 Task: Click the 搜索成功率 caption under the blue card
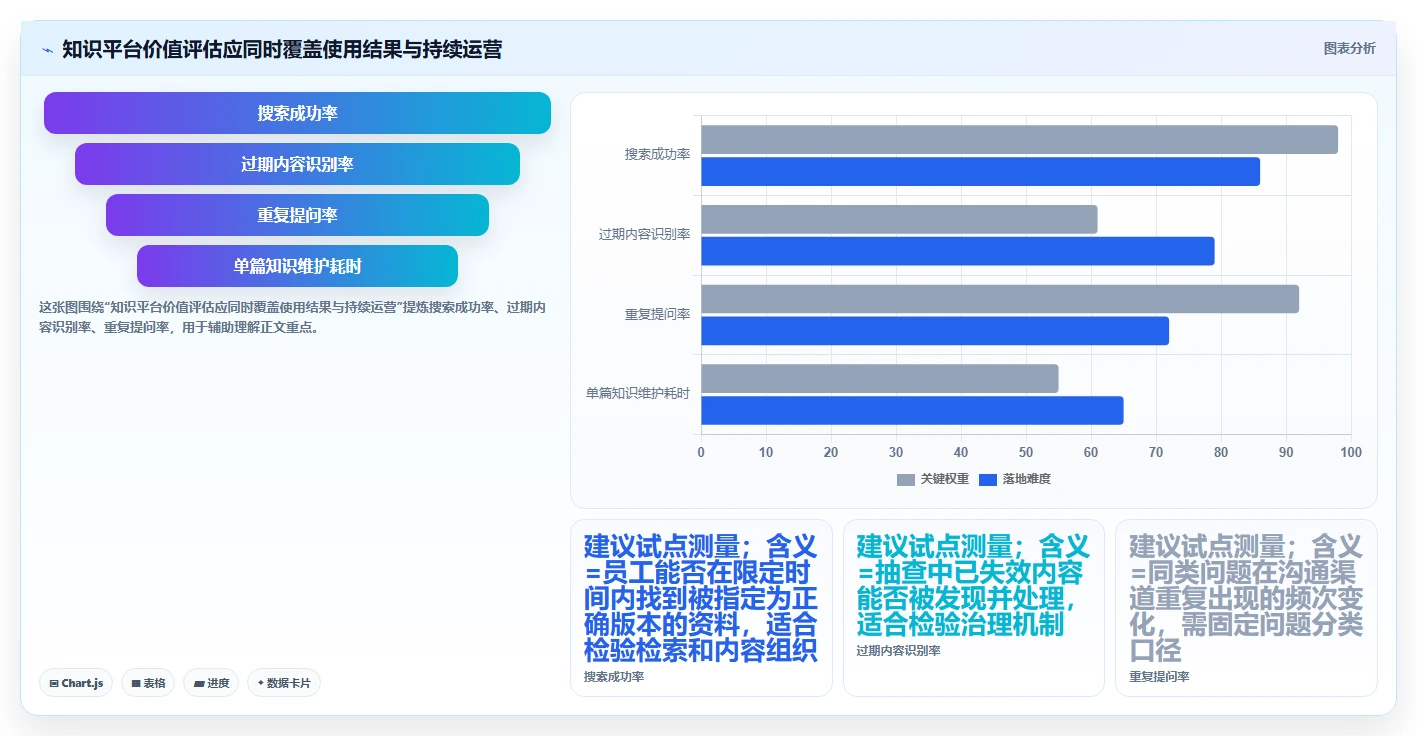click(614, 677)
